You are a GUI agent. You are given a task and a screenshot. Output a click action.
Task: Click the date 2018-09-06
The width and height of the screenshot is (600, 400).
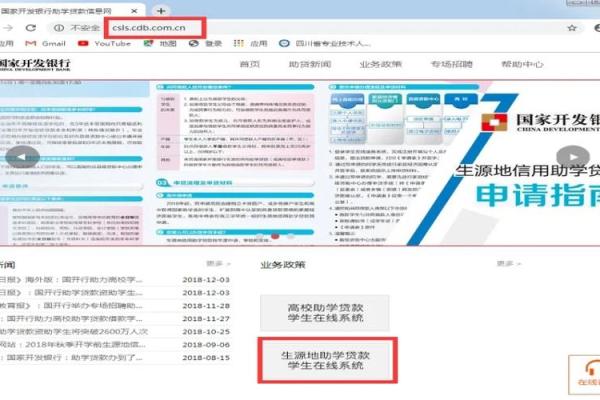point(206,345)
